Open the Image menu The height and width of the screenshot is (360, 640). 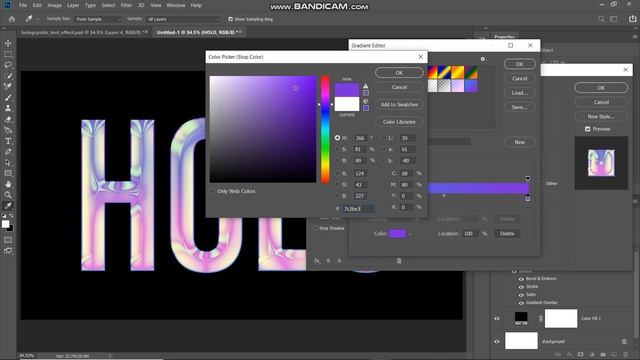(54, 5)
